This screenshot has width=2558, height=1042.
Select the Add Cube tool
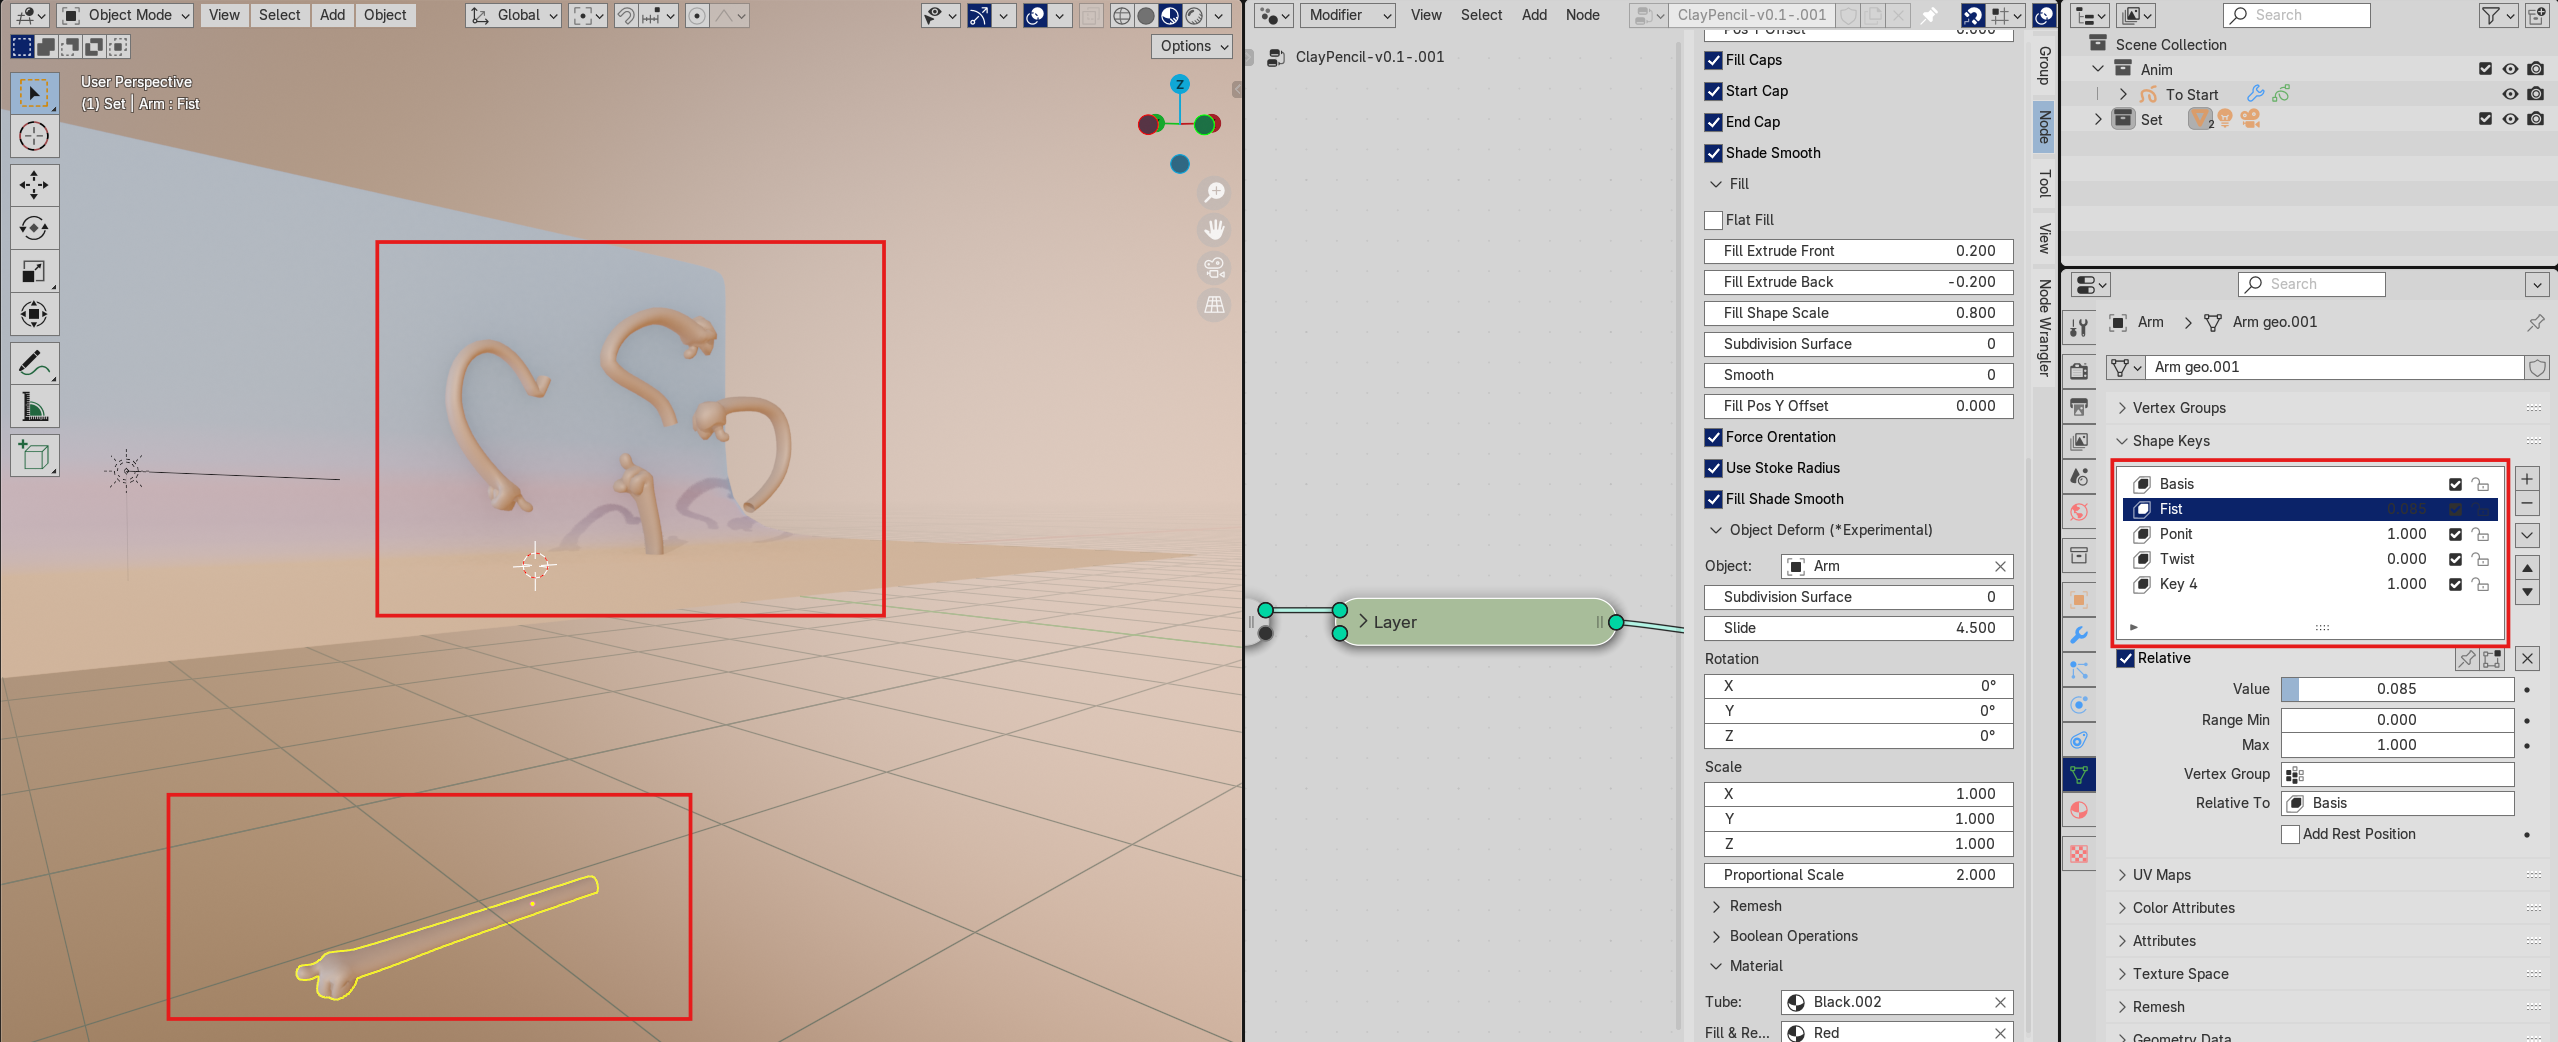point(34,456)
